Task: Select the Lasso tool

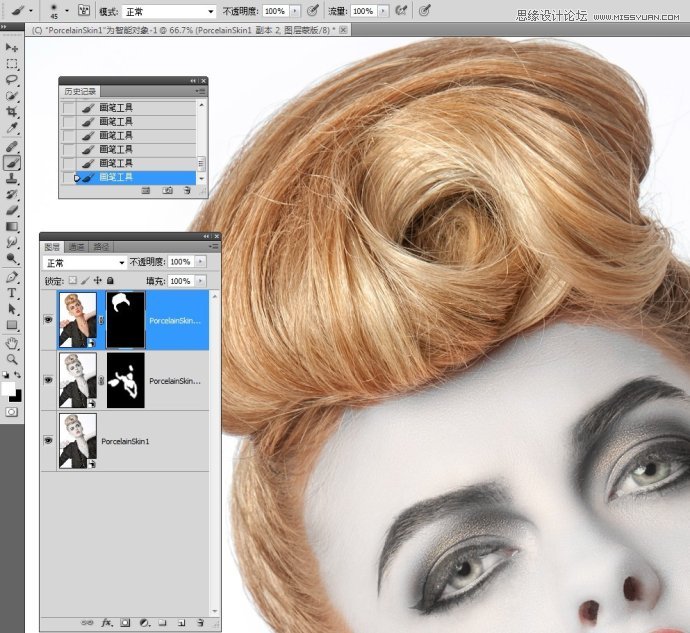Action: tap(12, 80)
